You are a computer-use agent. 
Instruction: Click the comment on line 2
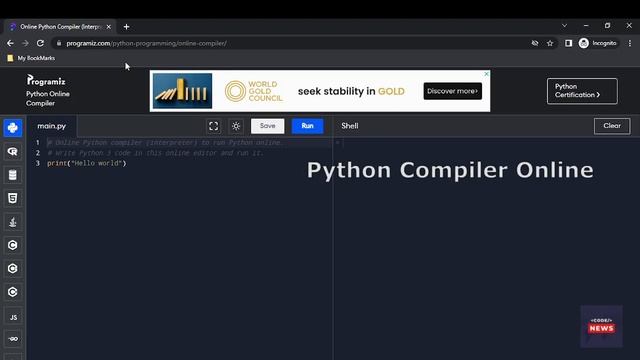(156, 153)
